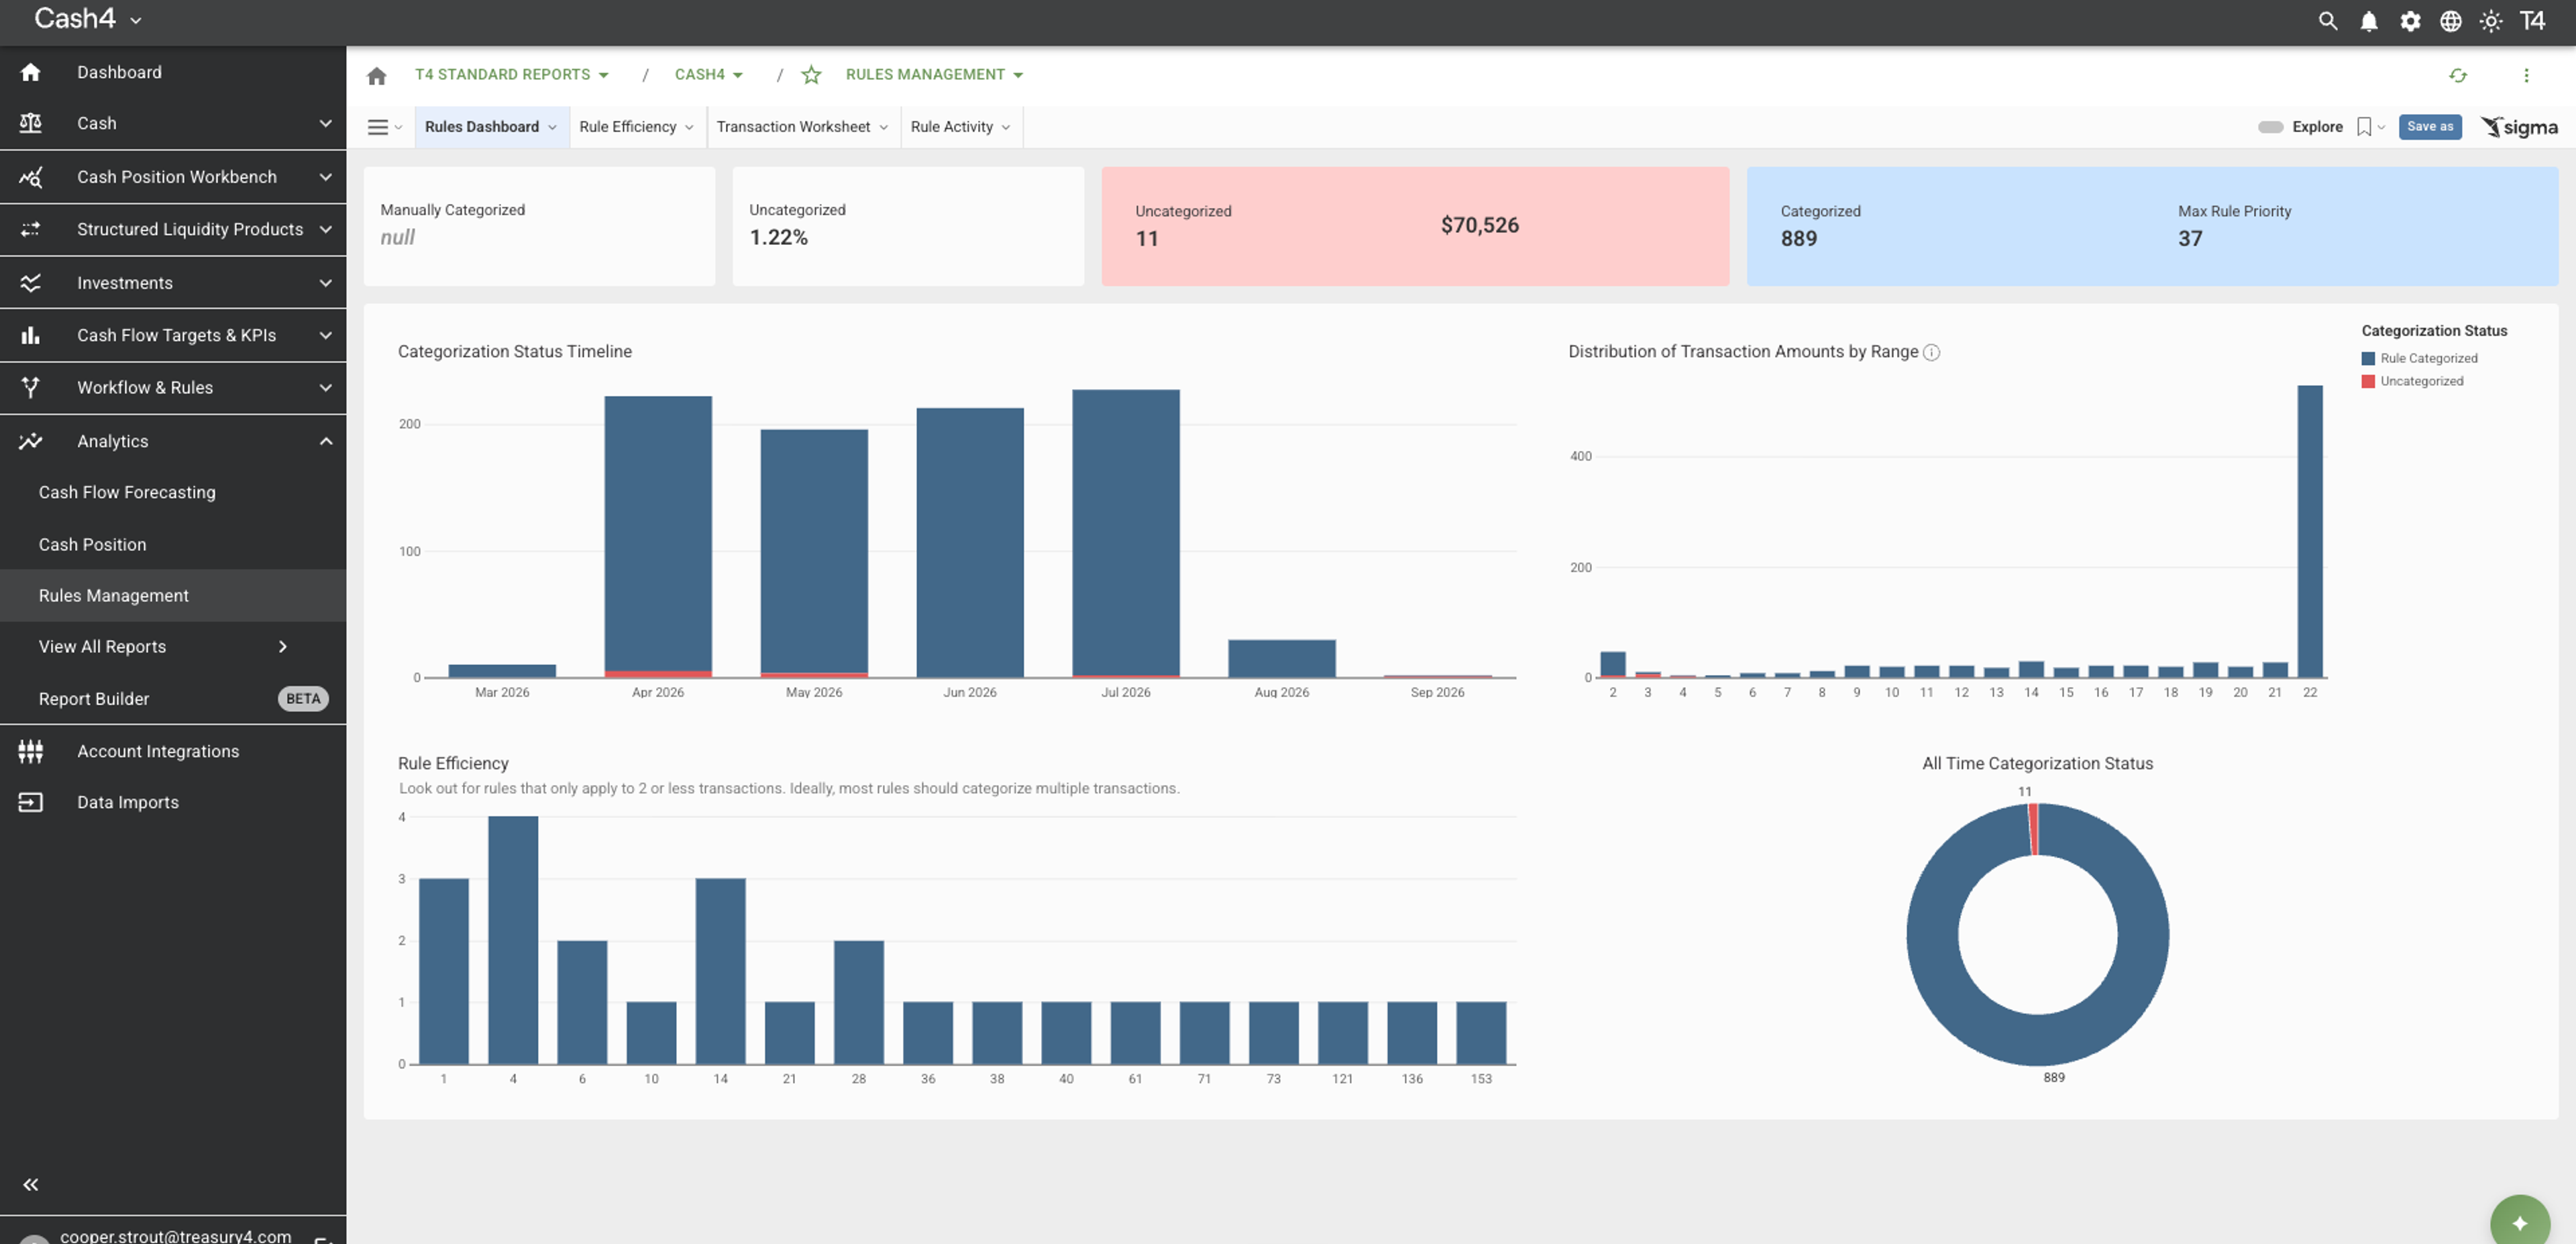The image size is (2576, 1244).
Task: Open the vertical three-dot more menu
Action: 2526,75
